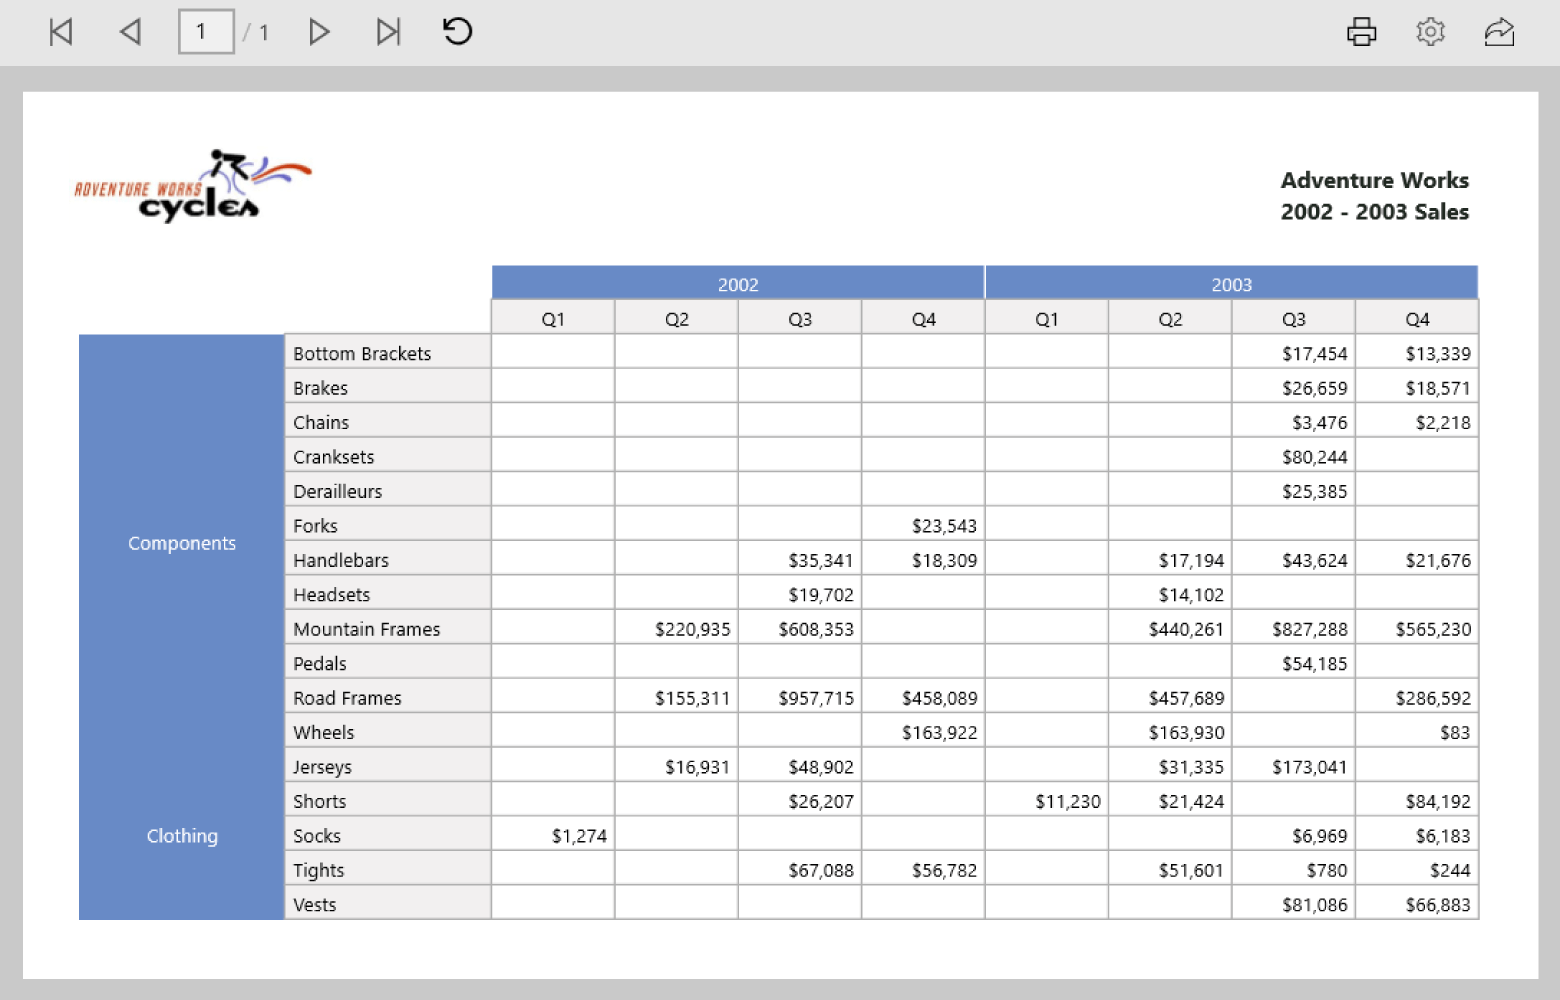Click the $827,288 Mountain Frames value
Viewport: 1560px width, 1000px height.
point(1309,629)
